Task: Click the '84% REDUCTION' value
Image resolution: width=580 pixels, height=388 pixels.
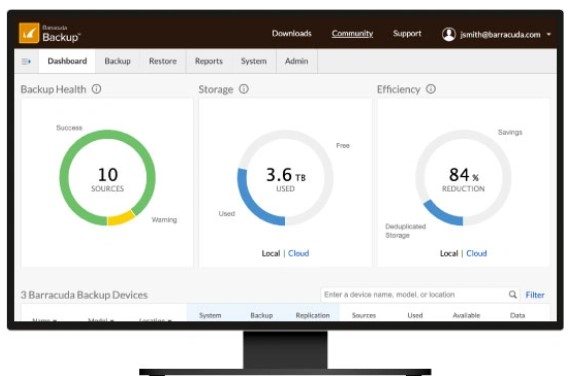Action: pos(463,179)
